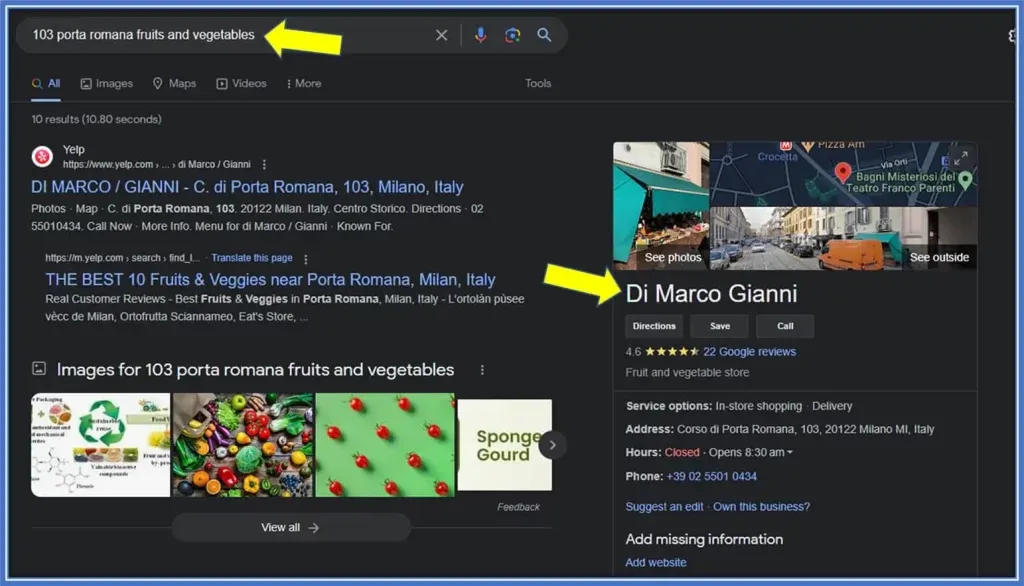This screenshot has height=586, width=1024.
Task: Open the 22 Google reviews link
Action: coord(749,351)
